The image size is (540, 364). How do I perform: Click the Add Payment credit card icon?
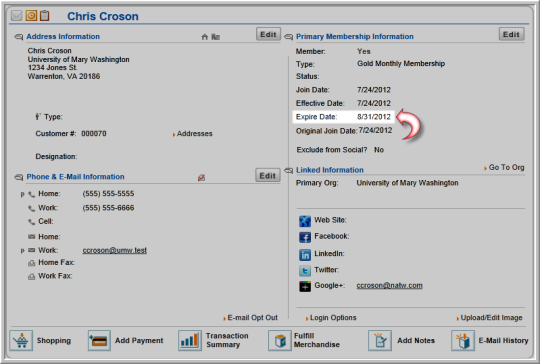[99, 341]
